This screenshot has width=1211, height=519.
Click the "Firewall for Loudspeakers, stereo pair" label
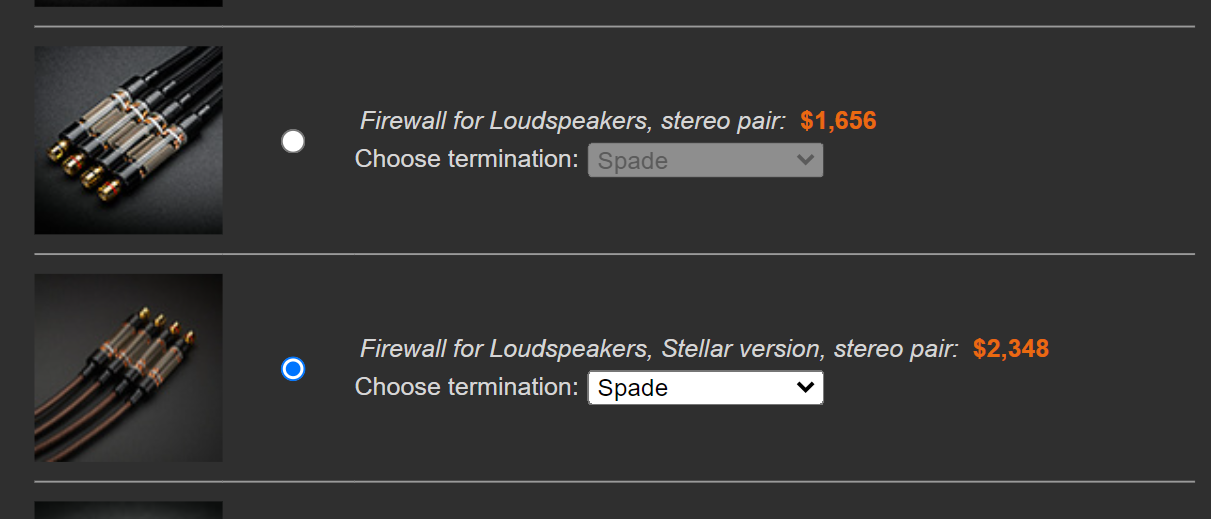click(x=573, y=122)
